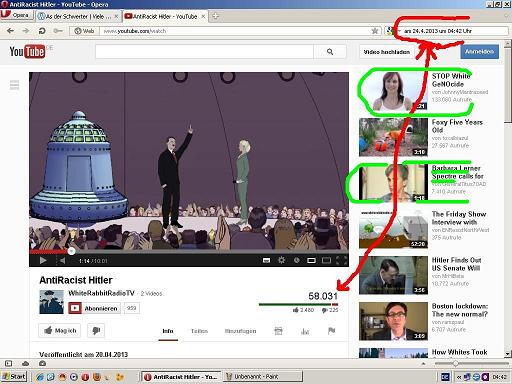Image resolution: width=512 pixels, height=384 pixels.
Task: Open the Opera menu button
Action: 17,15
